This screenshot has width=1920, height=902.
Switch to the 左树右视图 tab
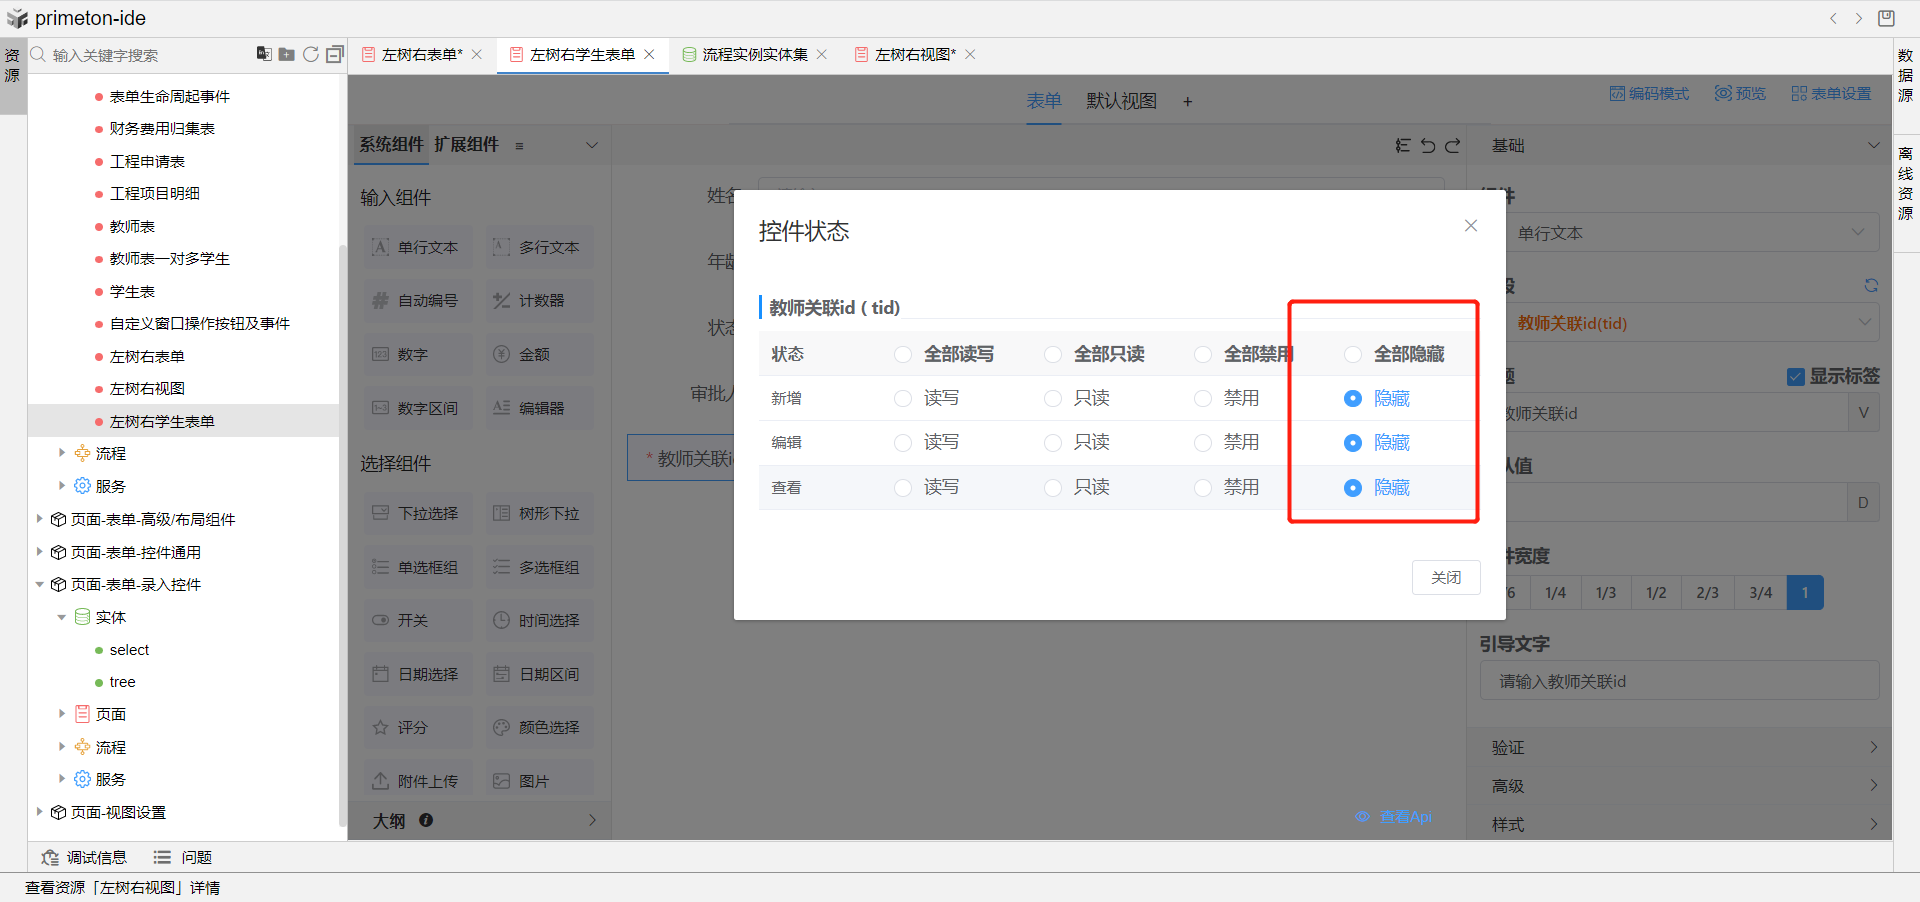pos(914,55)
